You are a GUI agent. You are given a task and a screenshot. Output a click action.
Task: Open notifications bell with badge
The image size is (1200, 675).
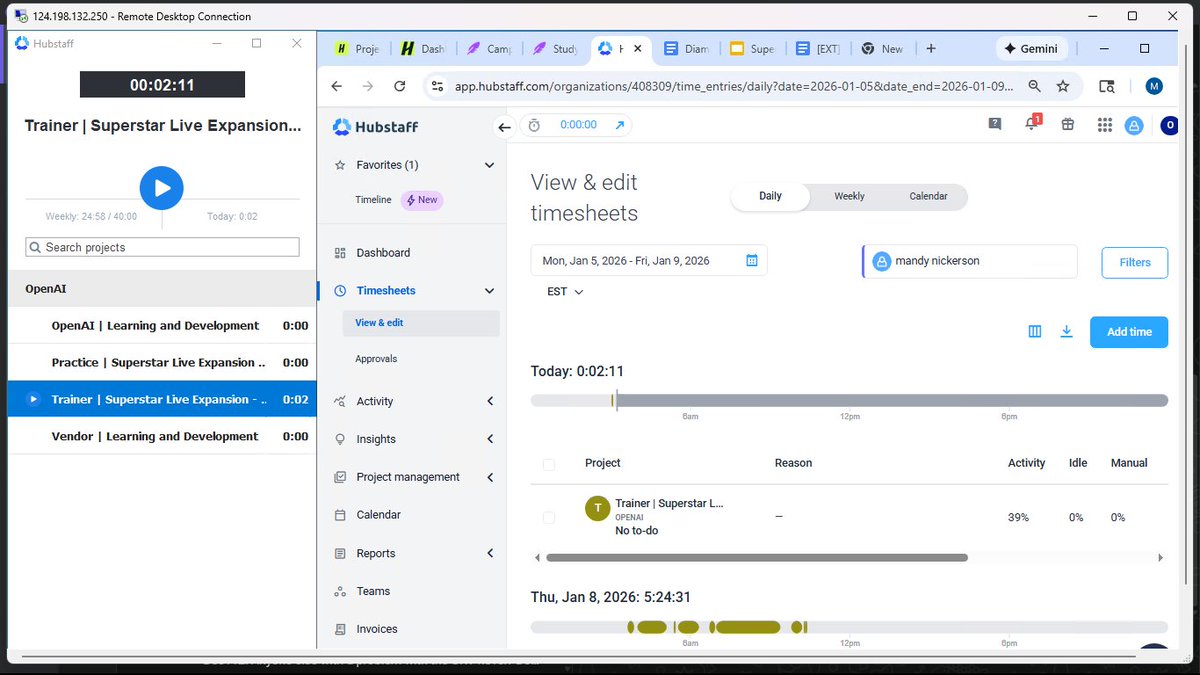(x=1031, y=124)
